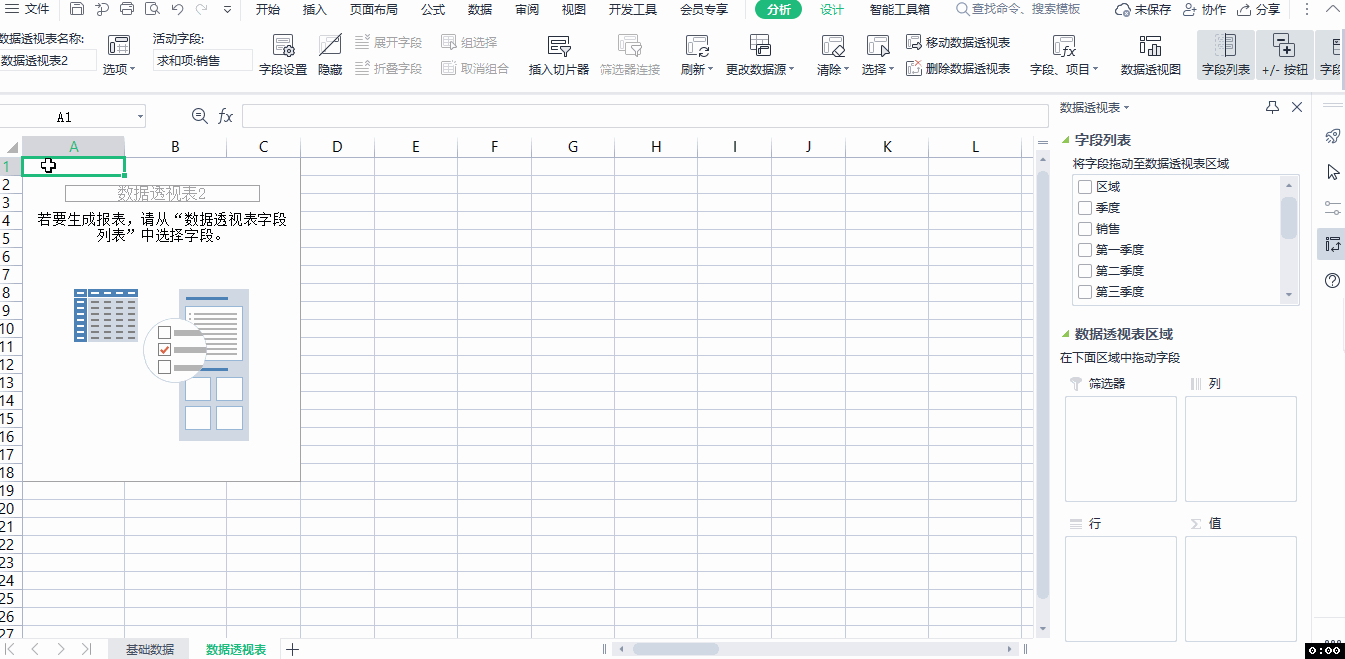Open 字段设置 field settings
The height and width of the screenshot is (659, 1345).
point(283,56)
